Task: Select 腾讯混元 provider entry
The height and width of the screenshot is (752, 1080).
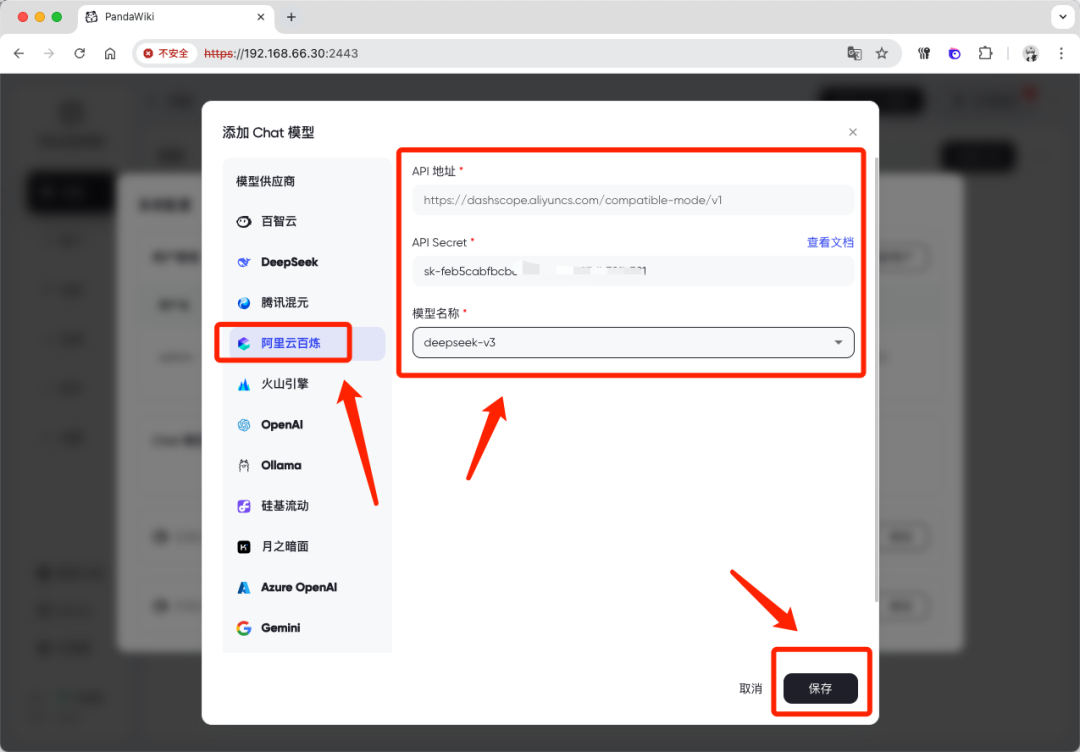Action: tap(307, 302)
